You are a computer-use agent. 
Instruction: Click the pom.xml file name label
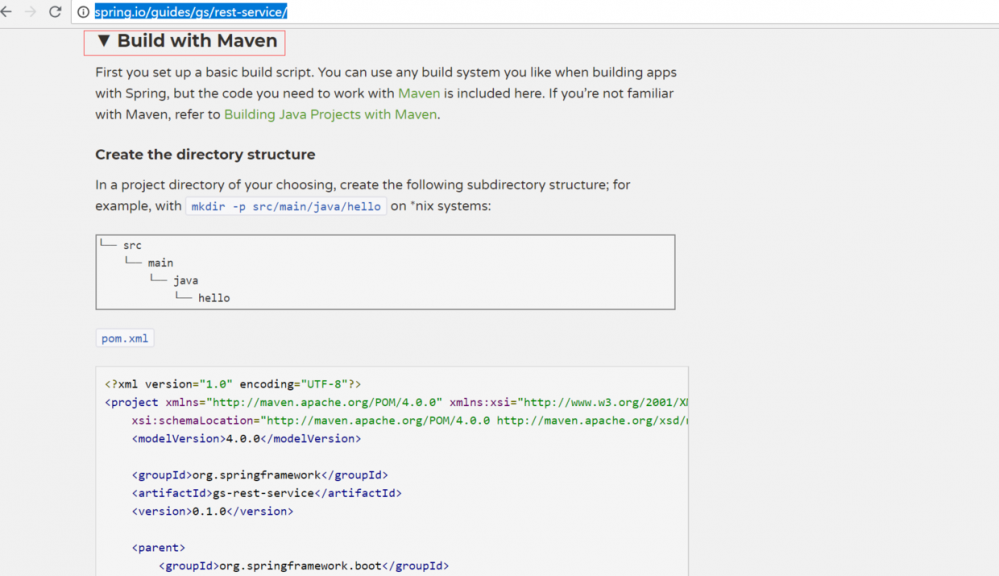click(125, 338)
